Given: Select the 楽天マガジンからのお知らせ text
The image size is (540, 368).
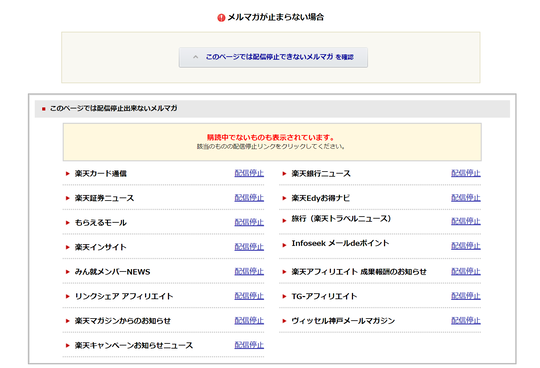Looking at the screenshot, I should [123, 321].
